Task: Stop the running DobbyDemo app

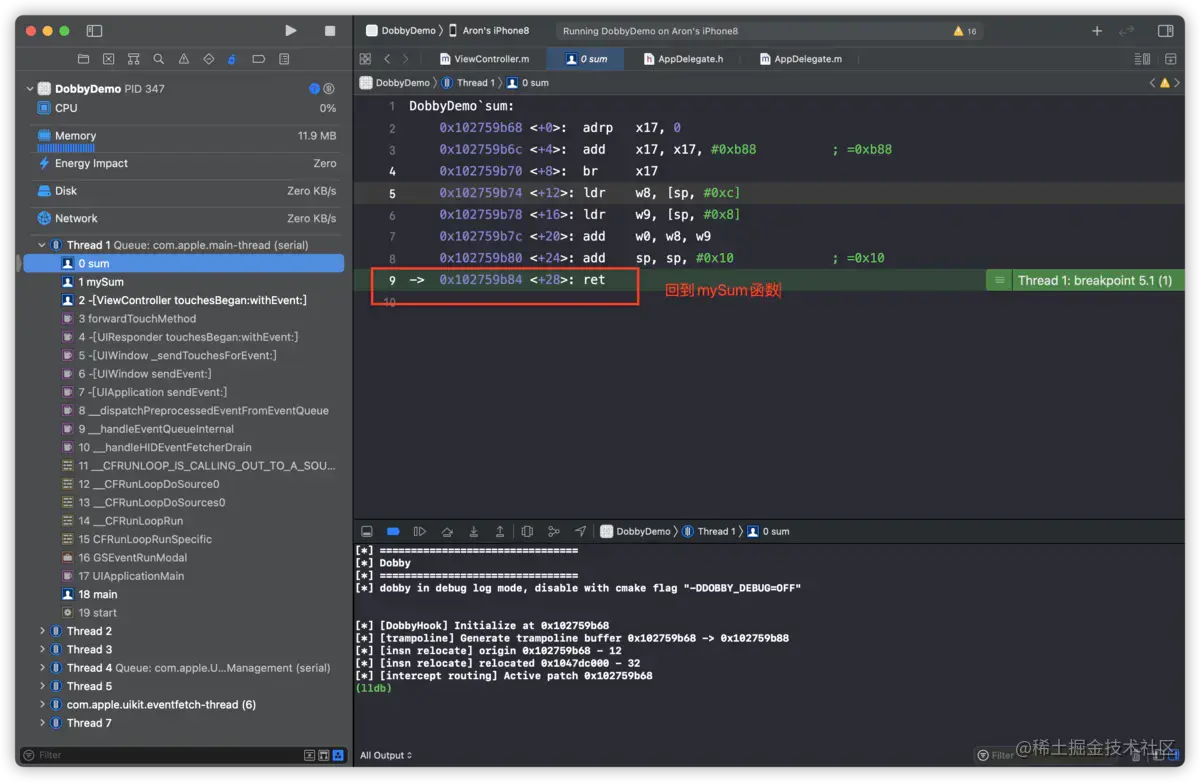Action: tap(330, 31)
